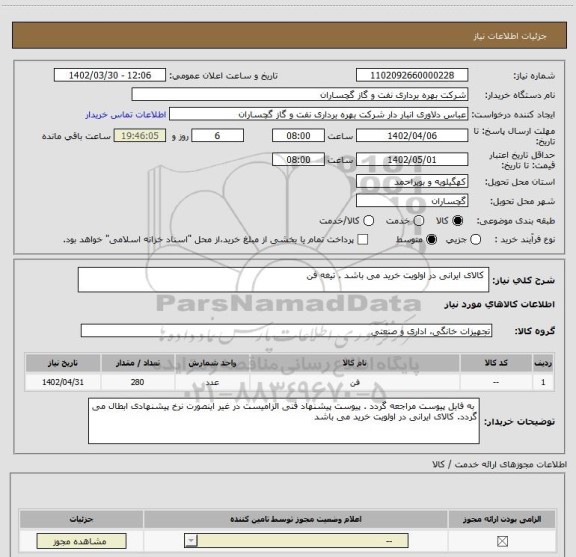Open the اطلاعات تماس خریدار link
Viewport: 576px width, 557px height.
pyautogui.click(x=126, y=115)
